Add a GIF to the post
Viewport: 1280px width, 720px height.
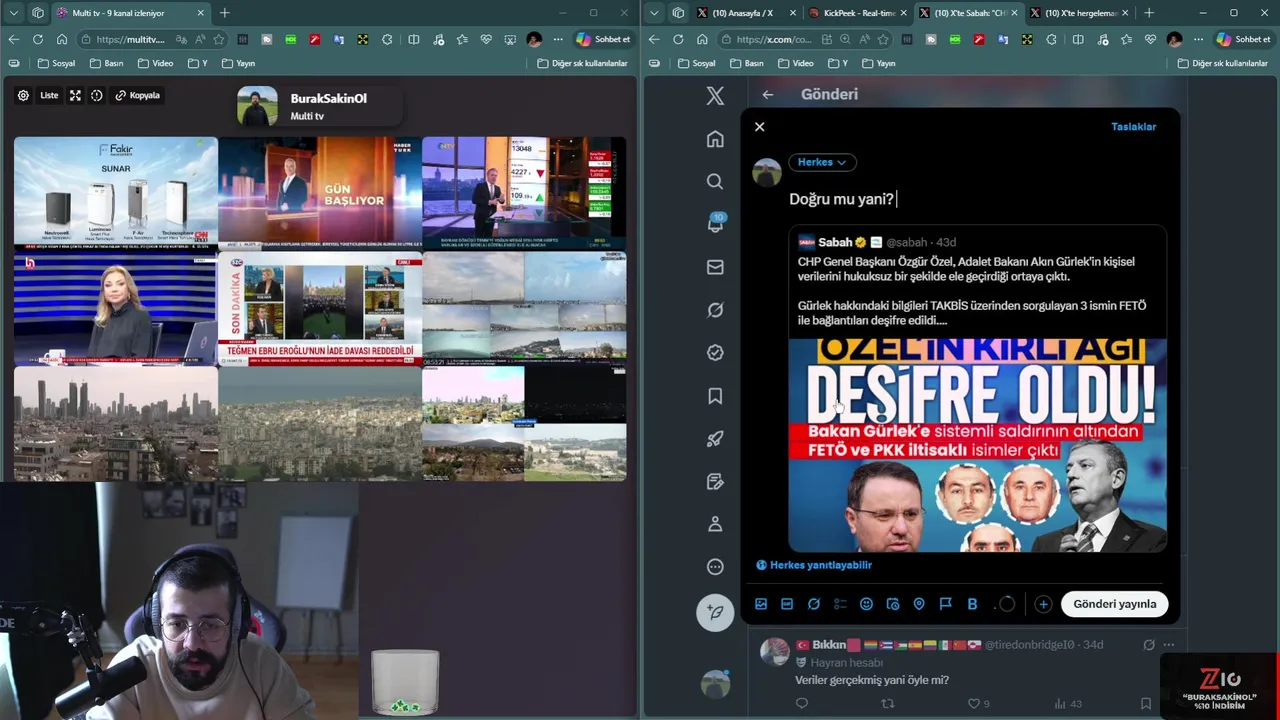pyautogui.click(x=787, y=604)
